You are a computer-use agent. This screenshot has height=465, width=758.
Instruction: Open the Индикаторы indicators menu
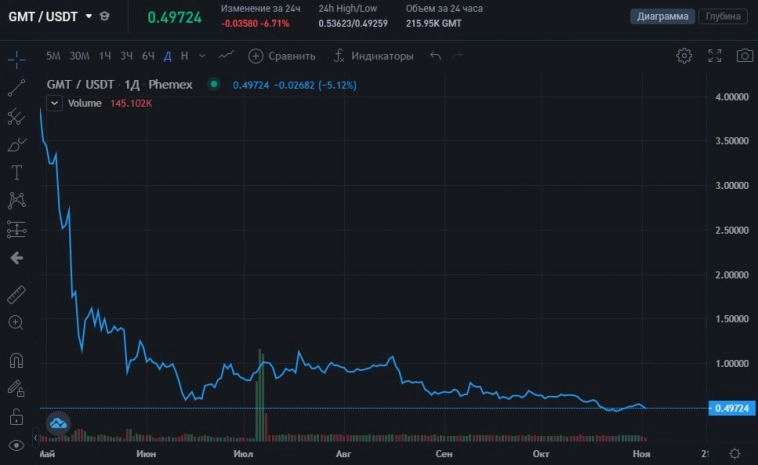click(374, 56)
